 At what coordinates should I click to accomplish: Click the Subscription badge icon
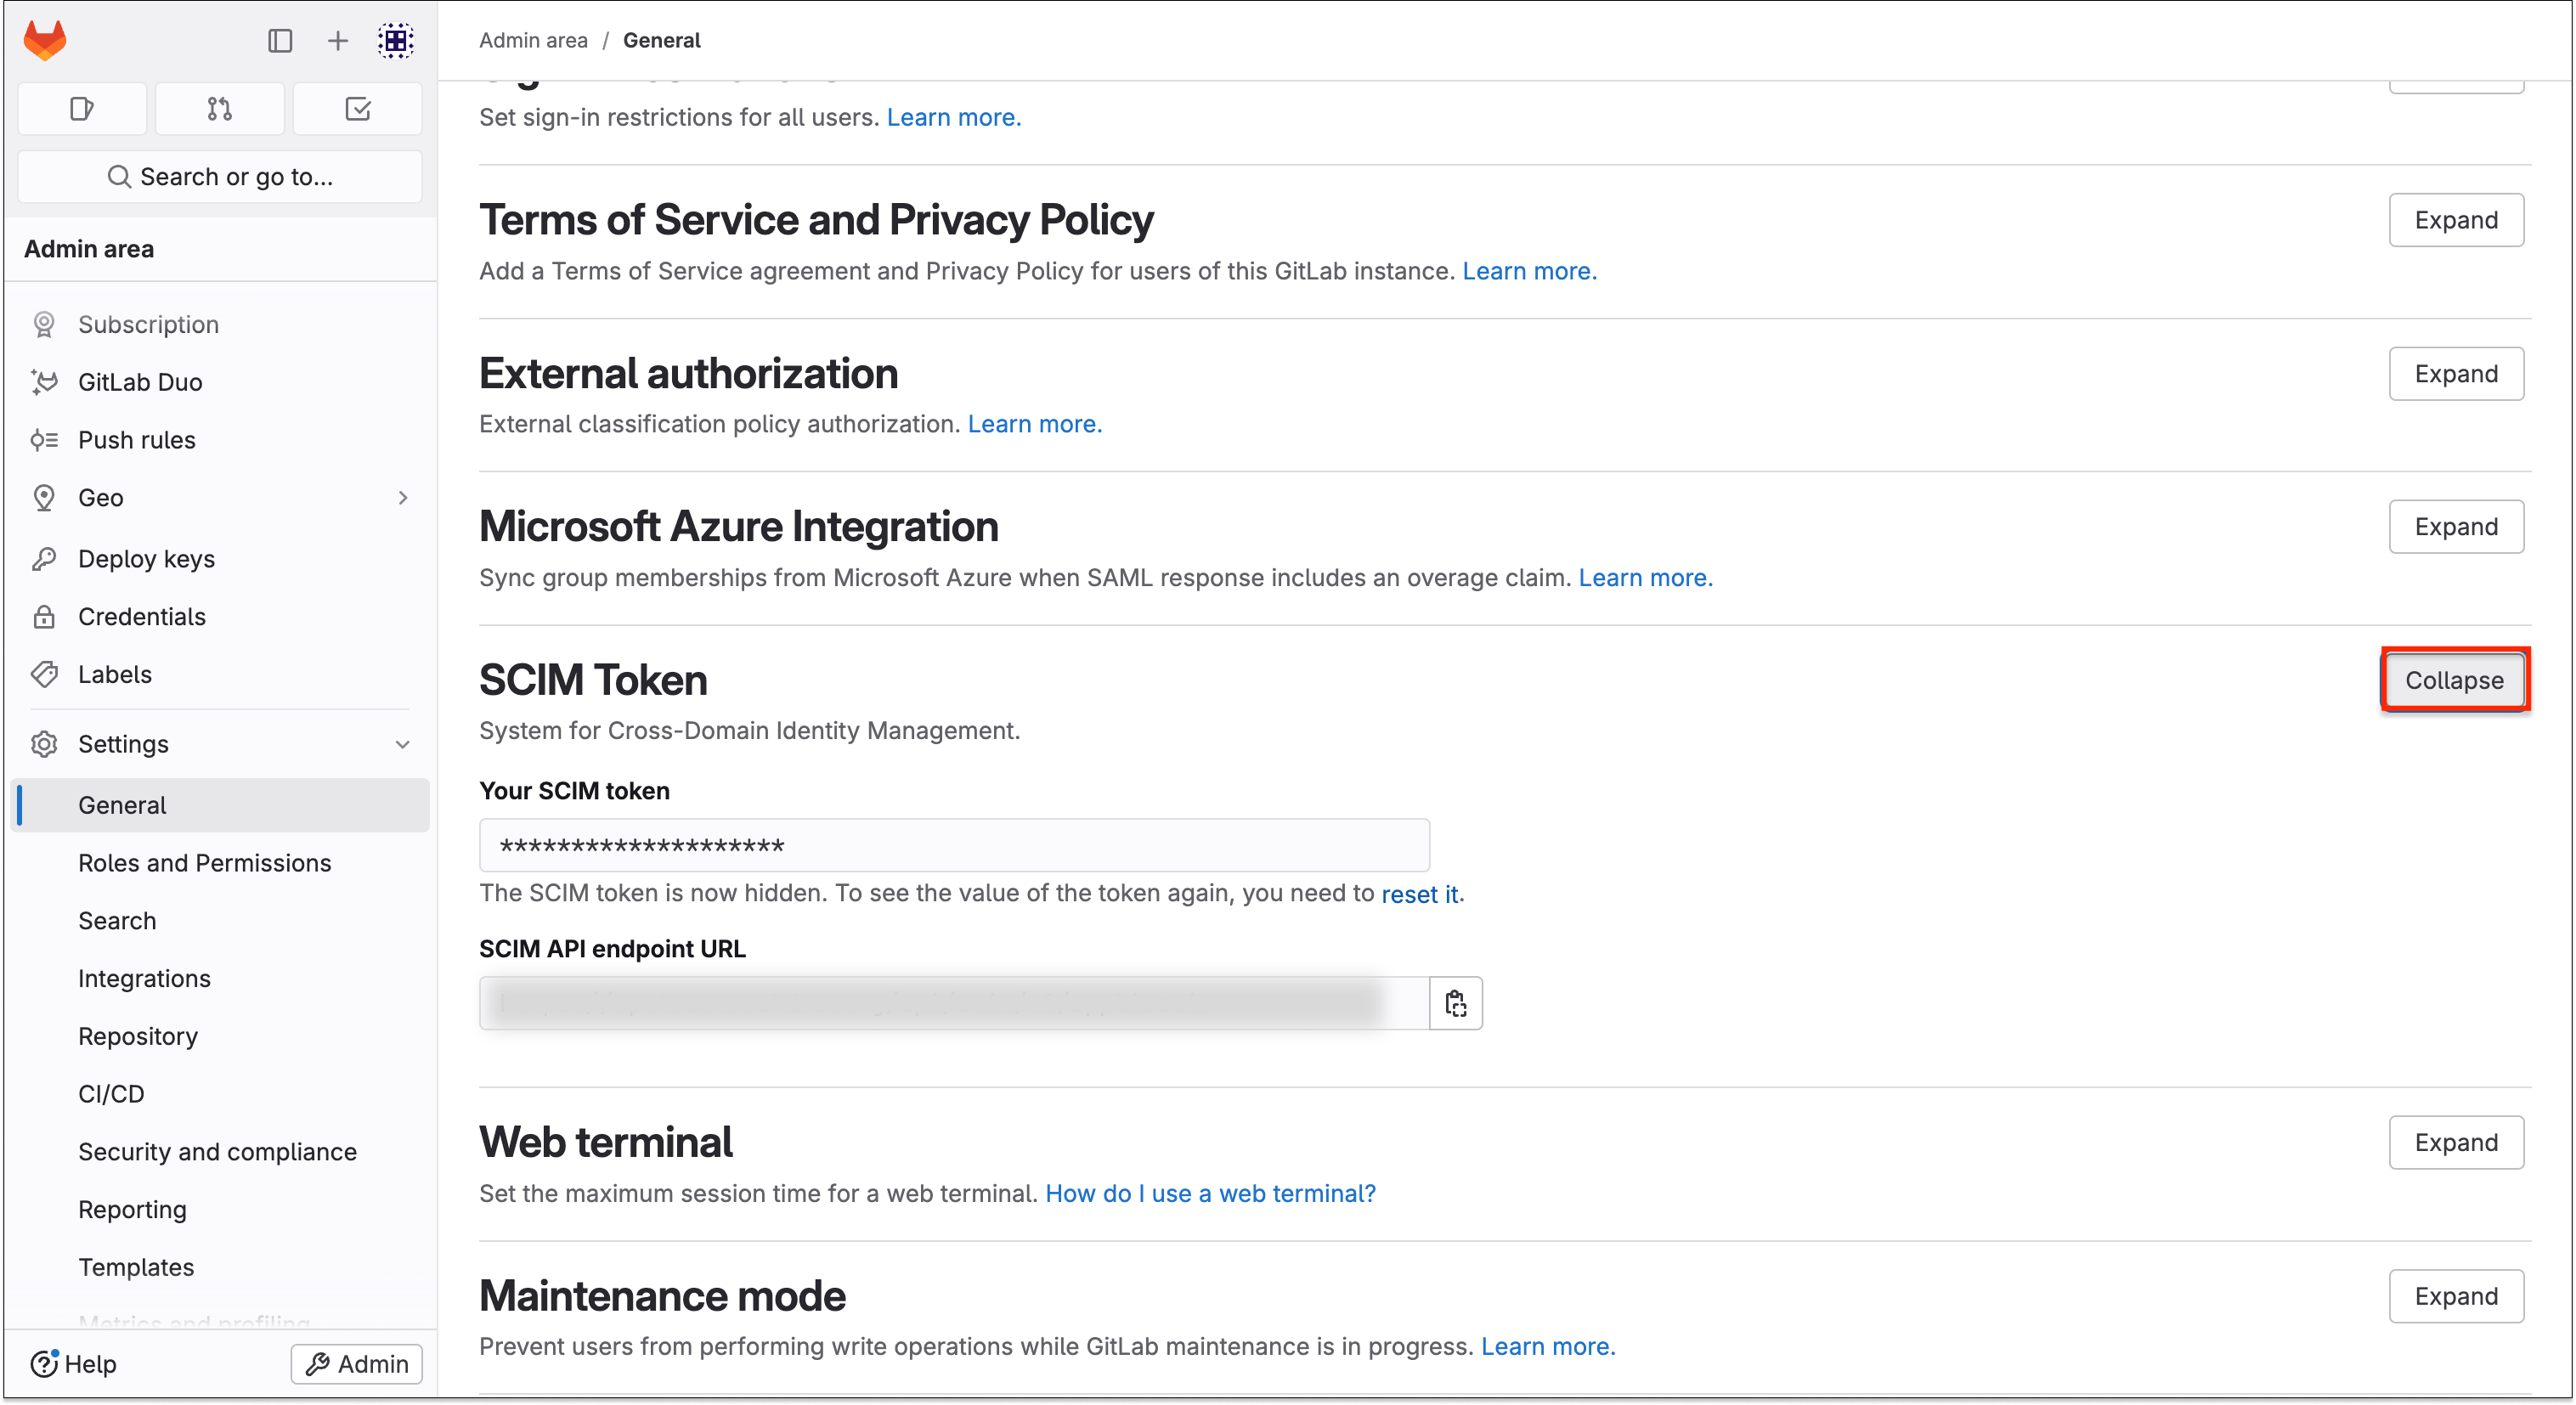tap(44, 324)
